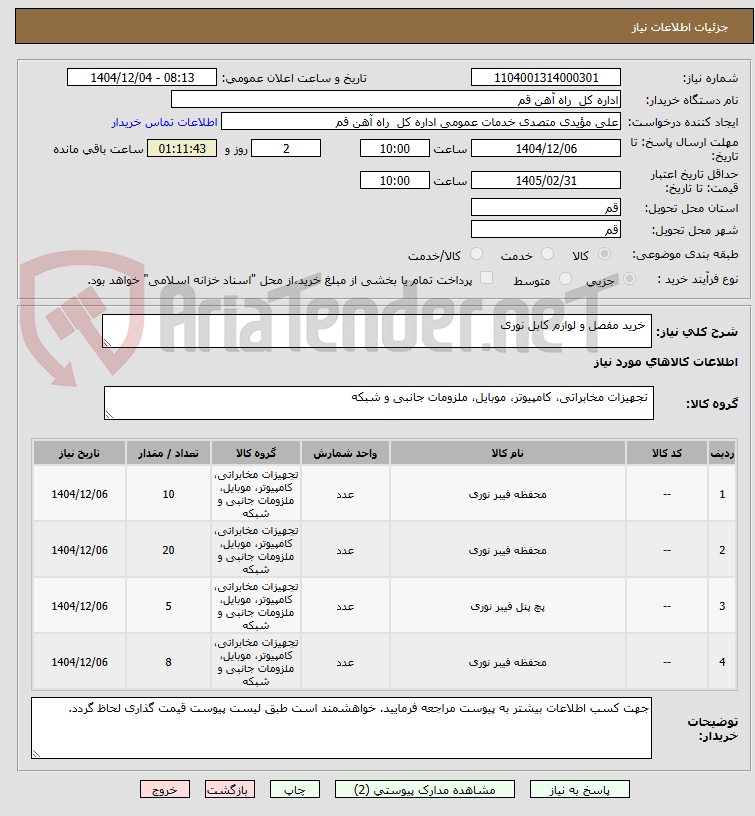Viewport: 755px width, 816px height.
Task: Click the buyer notes textarea
Action: [x=341, y=728]
